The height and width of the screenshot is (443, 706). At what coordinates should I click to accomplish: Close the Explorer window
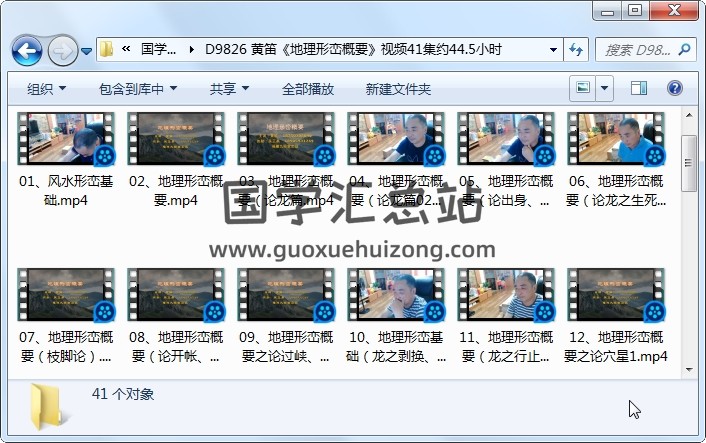674,11
